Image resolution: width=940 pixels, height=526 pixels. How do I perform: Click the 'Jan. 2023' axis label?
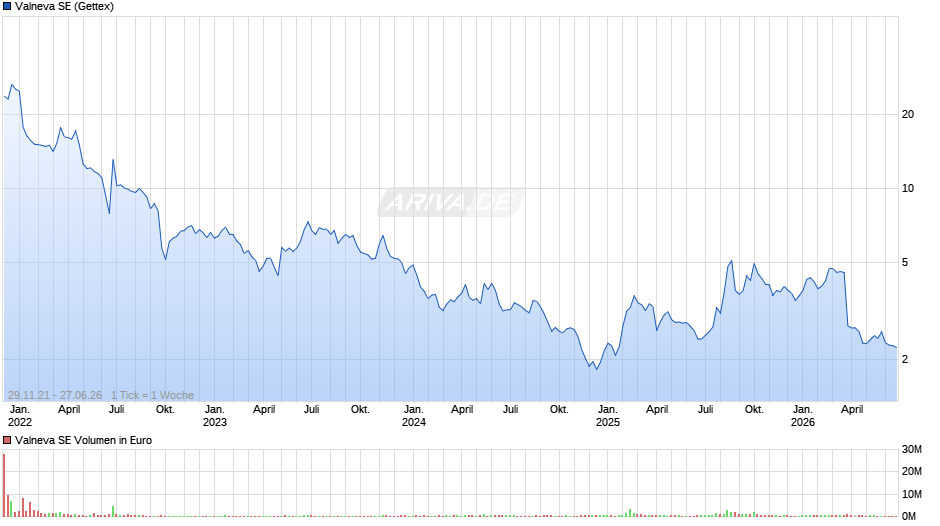[x=215, y=416]
